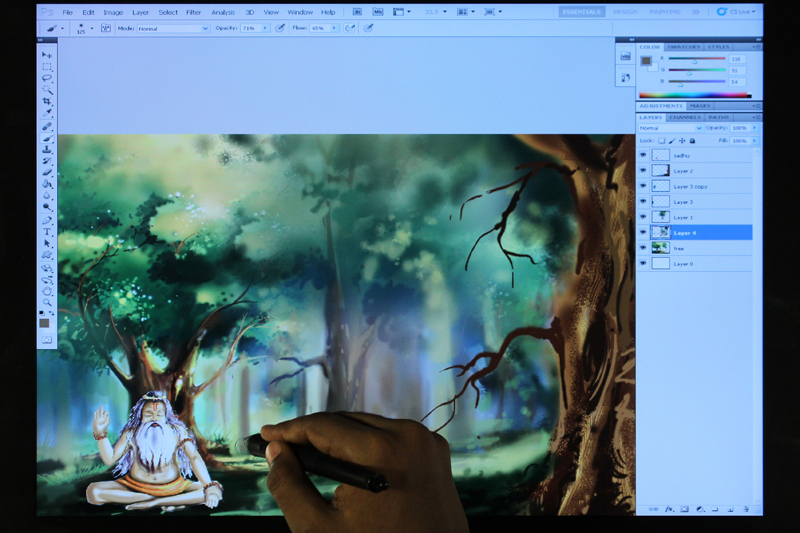Switch to the Channels tab
Image resolution: width=800 pixels, height=533 pixels.
coord(685,117)
